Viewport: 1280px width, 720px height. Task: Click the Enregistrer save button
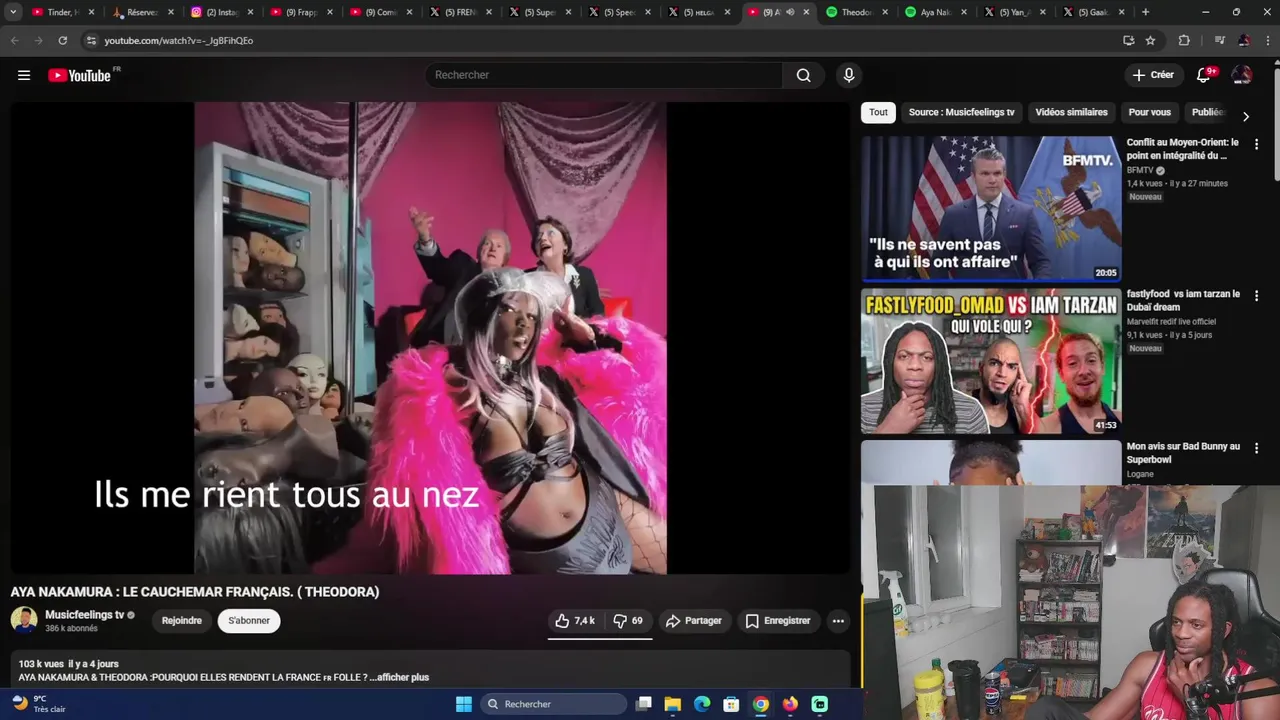point(778,621)
